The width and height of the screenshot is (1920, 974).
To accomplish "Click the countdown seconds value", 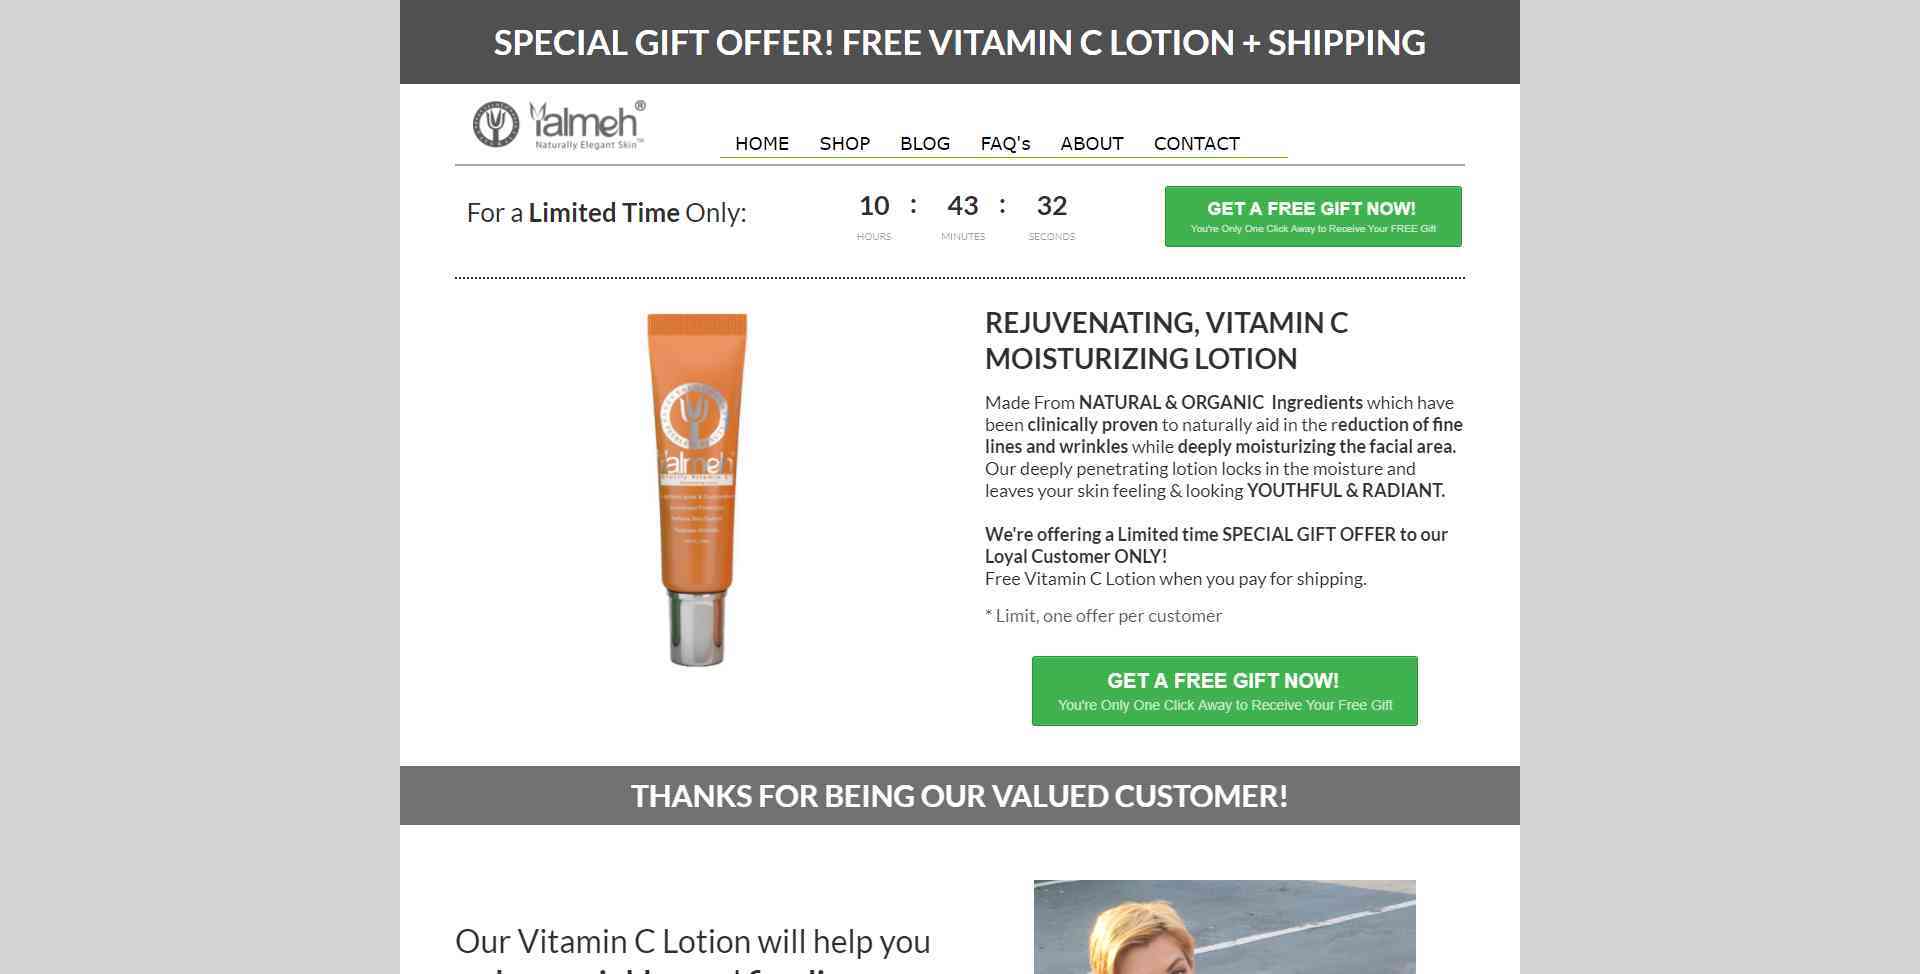I will coord(1052,206).
